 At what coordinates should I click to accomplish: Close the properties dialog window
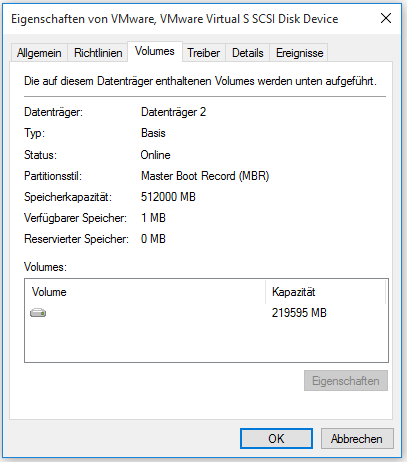386,18
